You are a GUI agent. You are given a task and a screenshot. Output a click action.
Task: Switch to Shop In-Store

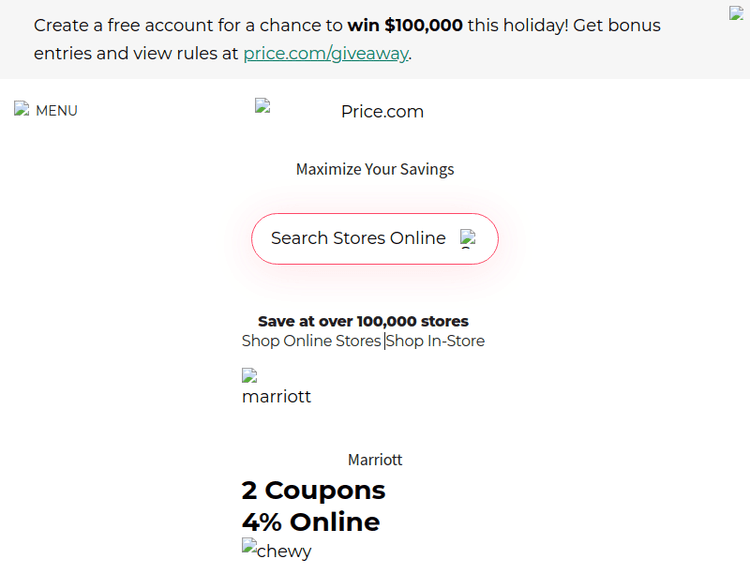[436, 341]
